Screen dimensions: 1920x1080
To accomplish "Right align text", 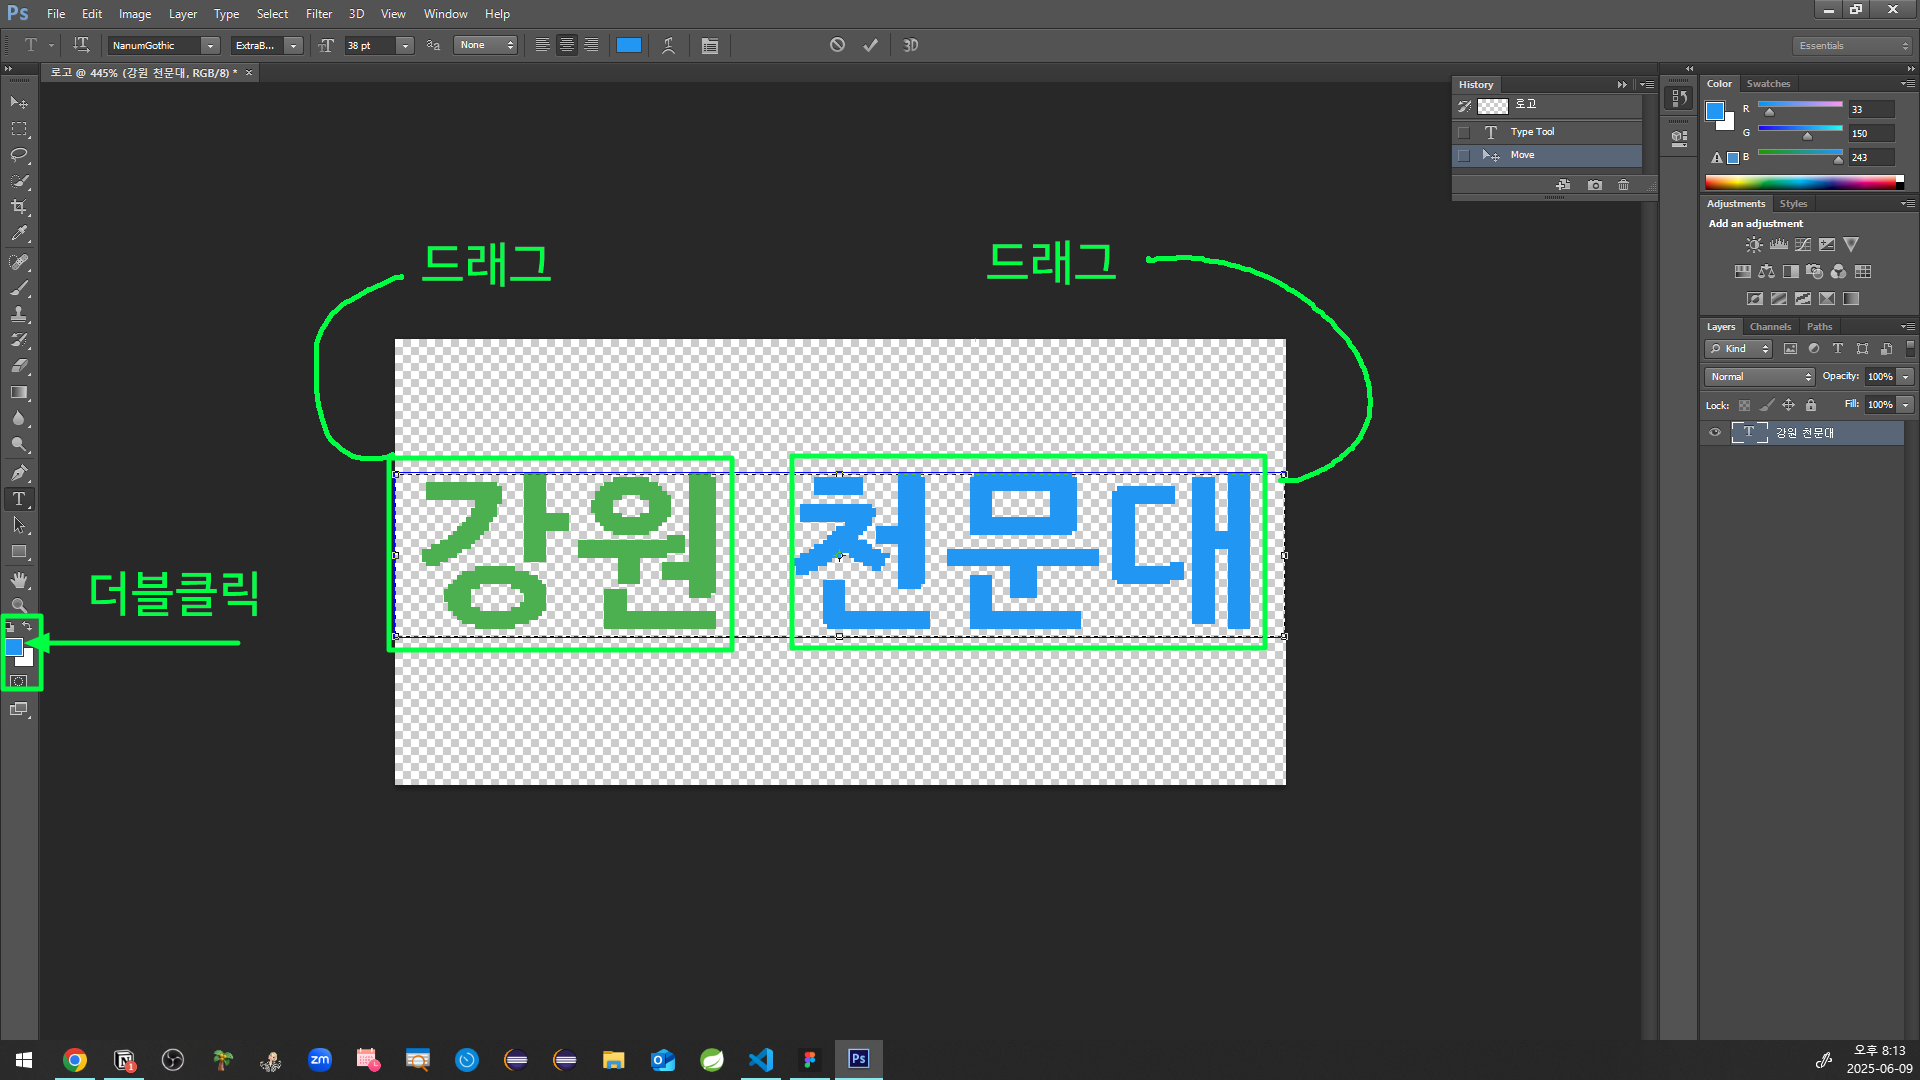I will (591, 45).
